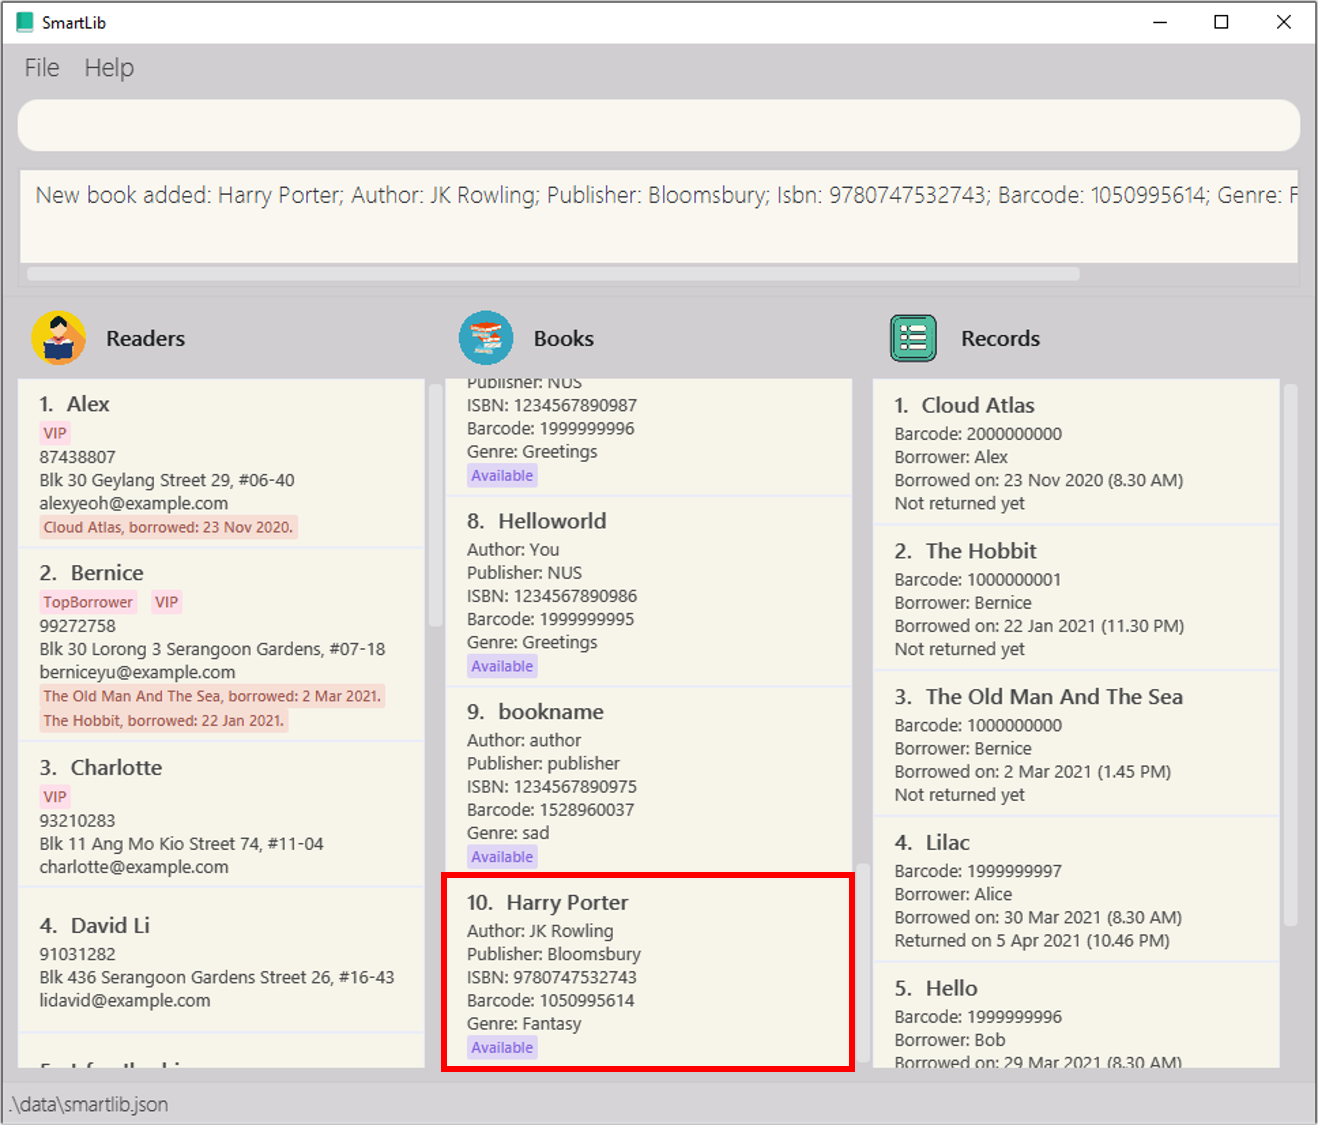Select reader 4. David Li
1318x1125 pixels.
pyautogui.click(x=222, y=960)
